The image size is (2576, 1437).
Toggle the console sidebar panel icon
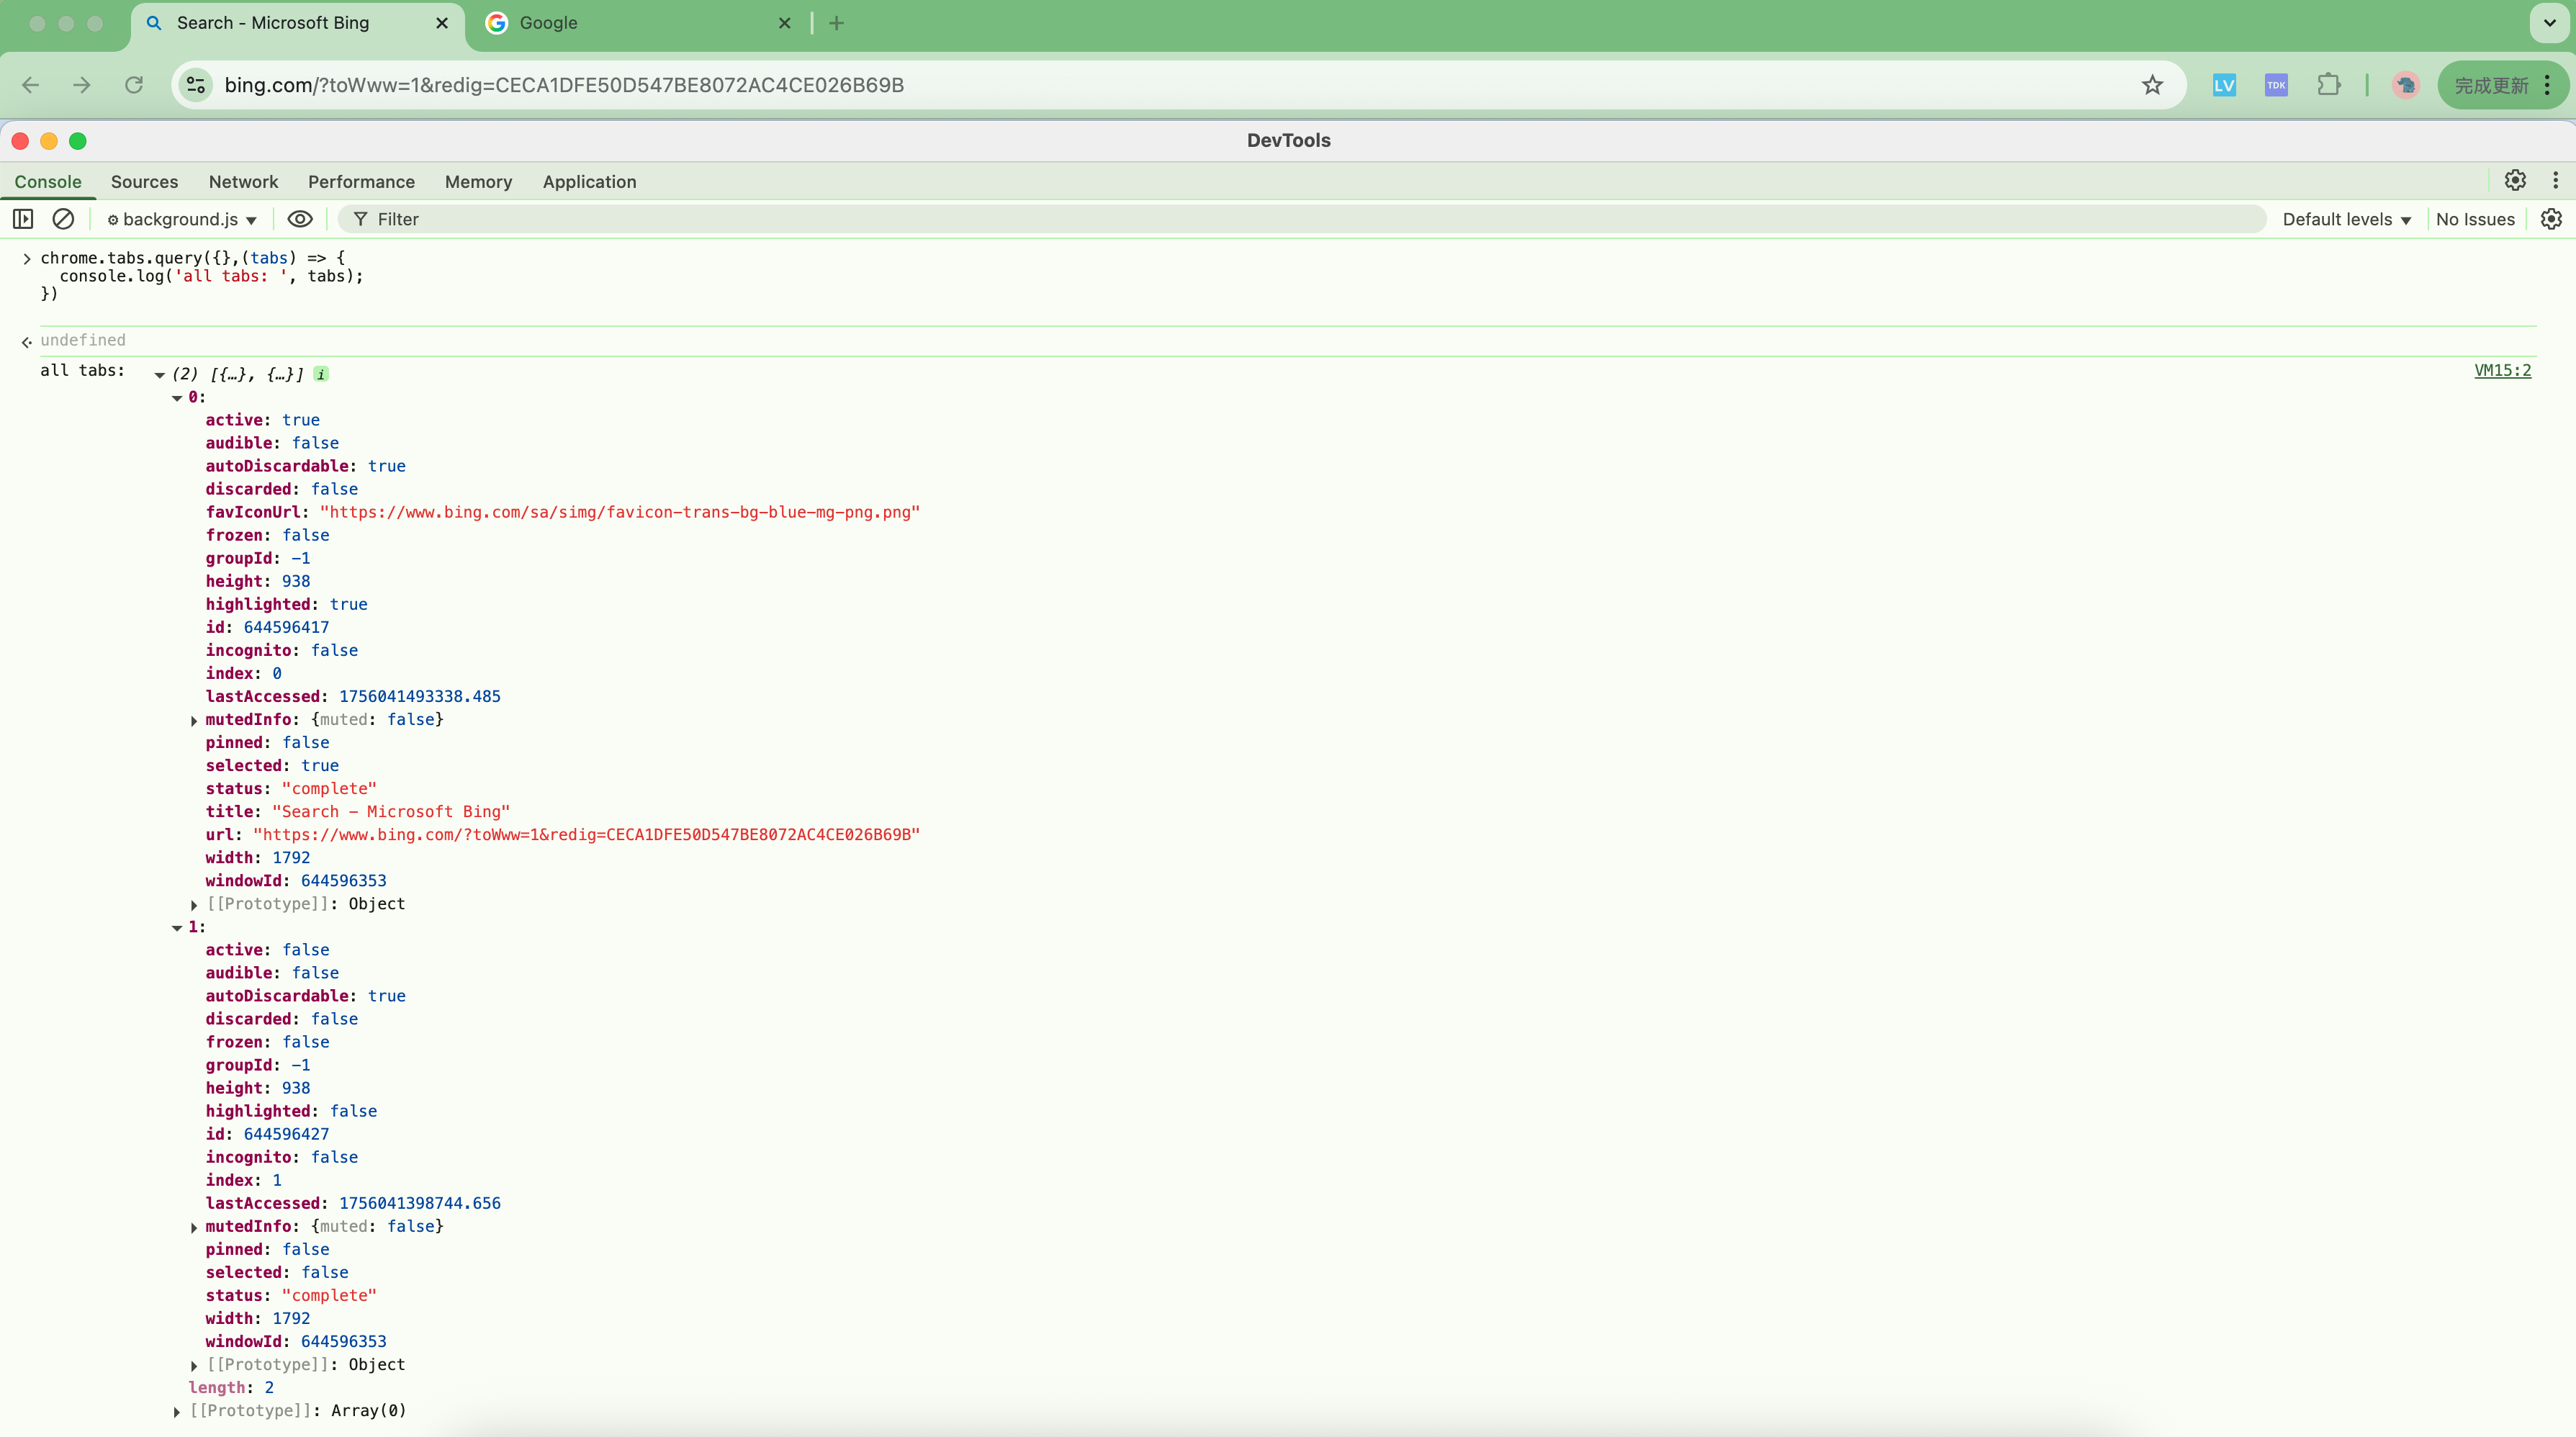pyautogui.click(x=23, y=219)
